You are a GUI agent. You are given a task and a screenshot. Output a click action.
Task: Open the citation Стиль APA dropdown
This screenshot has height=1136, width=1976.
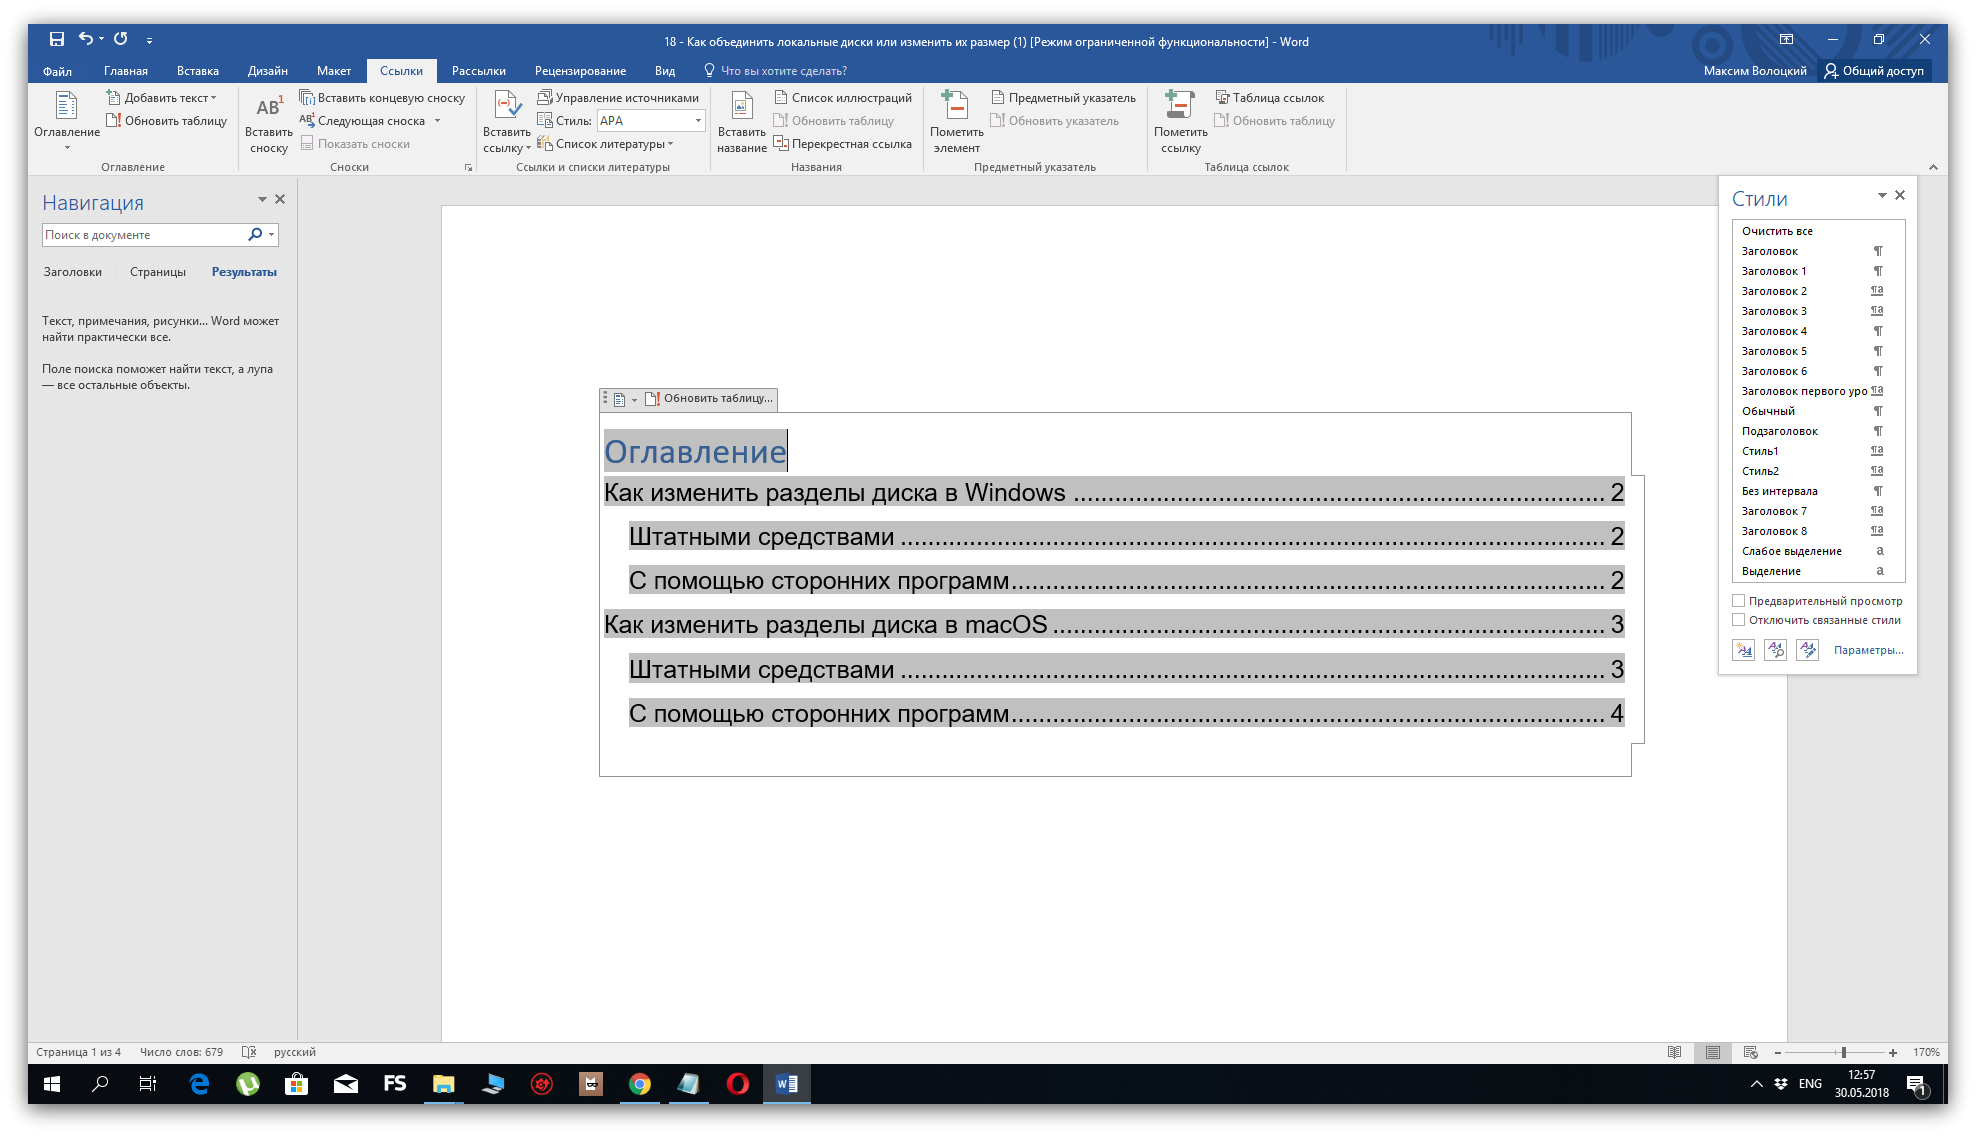[x=698, y=121]
